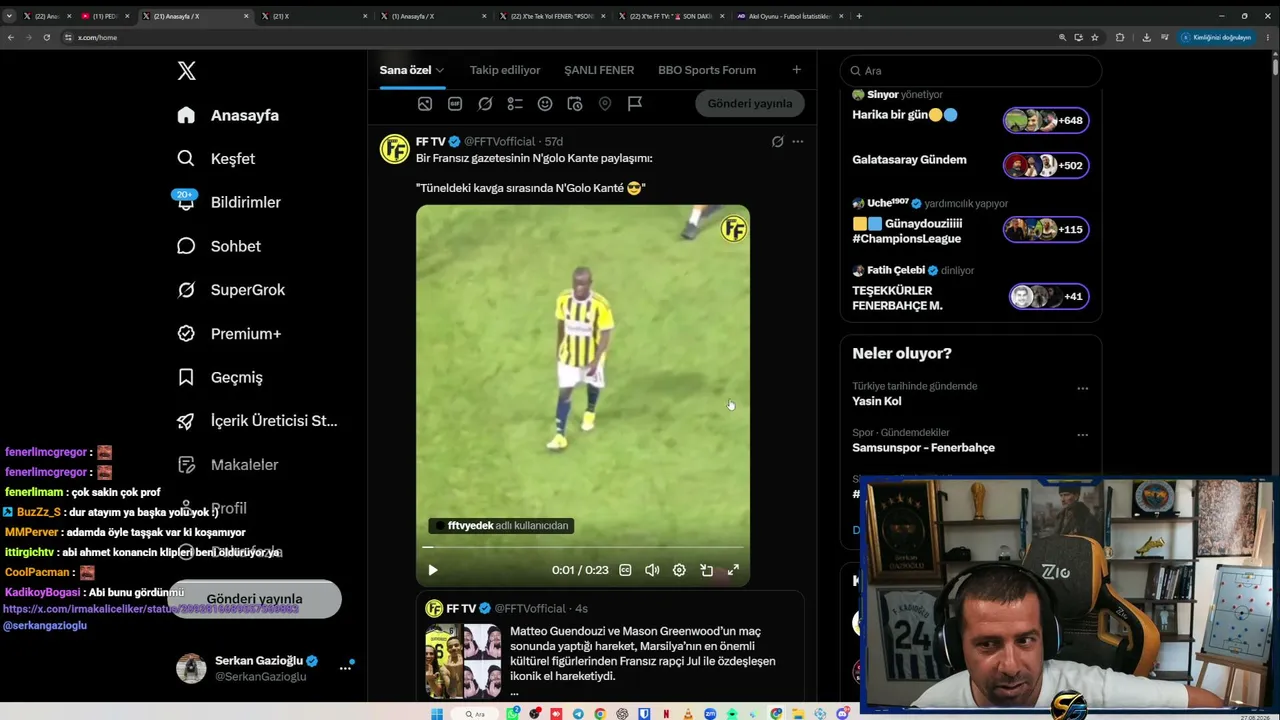Open WhatsApp from the taskbar
Image resolution: width=1280 pixels, height=720 pixels.
coord(513,714)
